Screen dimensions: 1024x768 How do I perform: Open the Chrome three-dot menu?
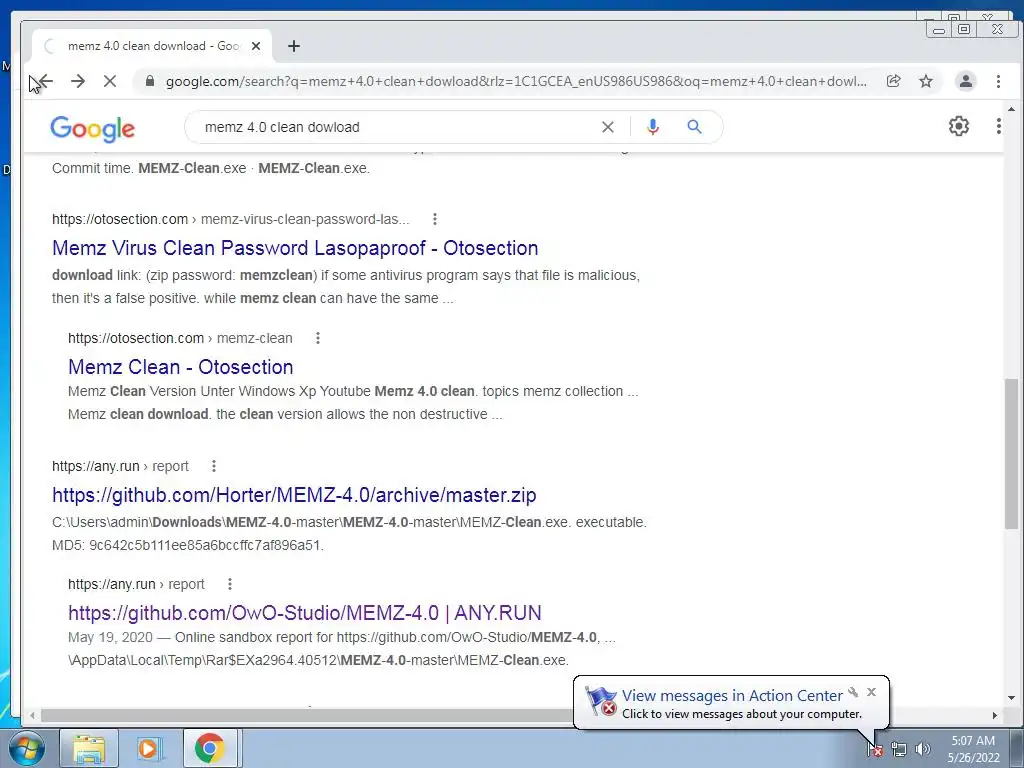pyautogui.click(x=998, y=81)
